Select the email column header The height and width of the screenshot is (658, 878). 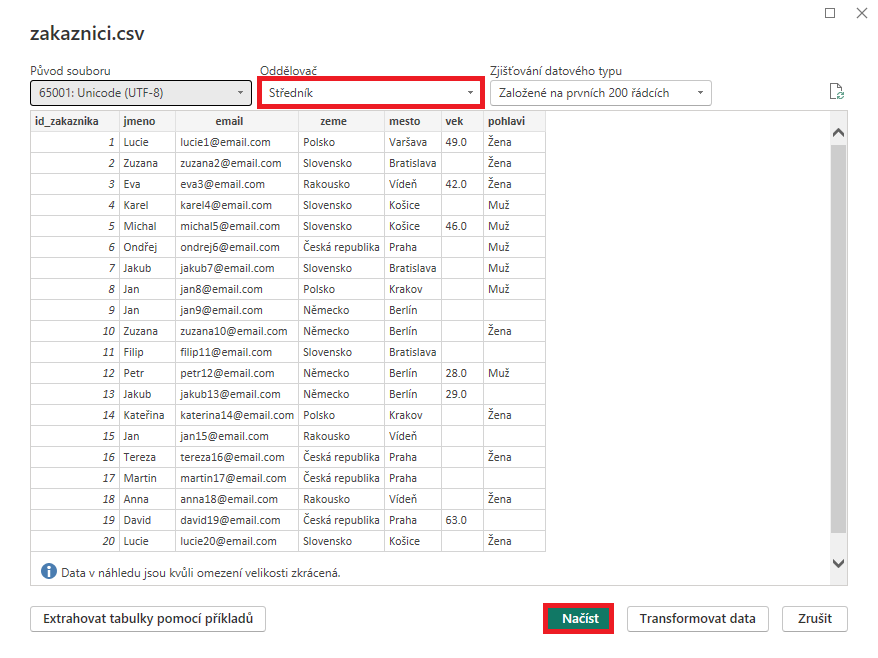[x=229, y=121]
